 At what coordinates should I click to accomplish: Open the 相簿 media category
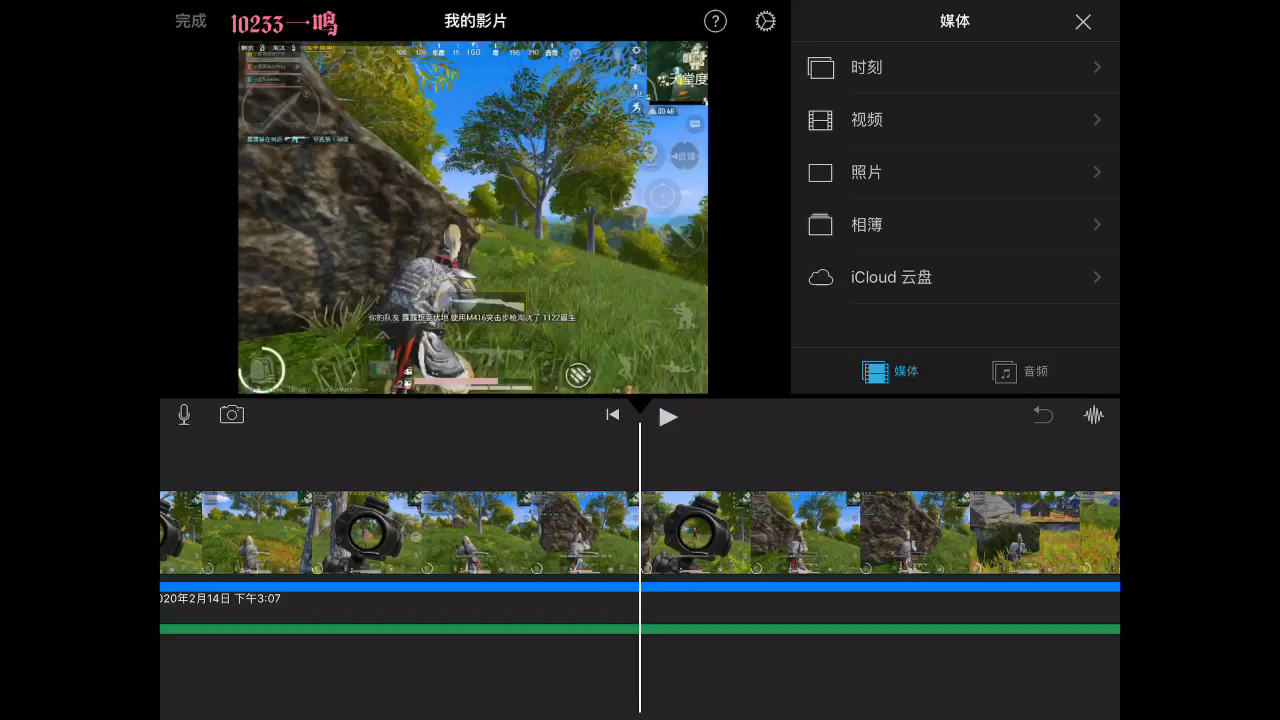tap(955, 225)
